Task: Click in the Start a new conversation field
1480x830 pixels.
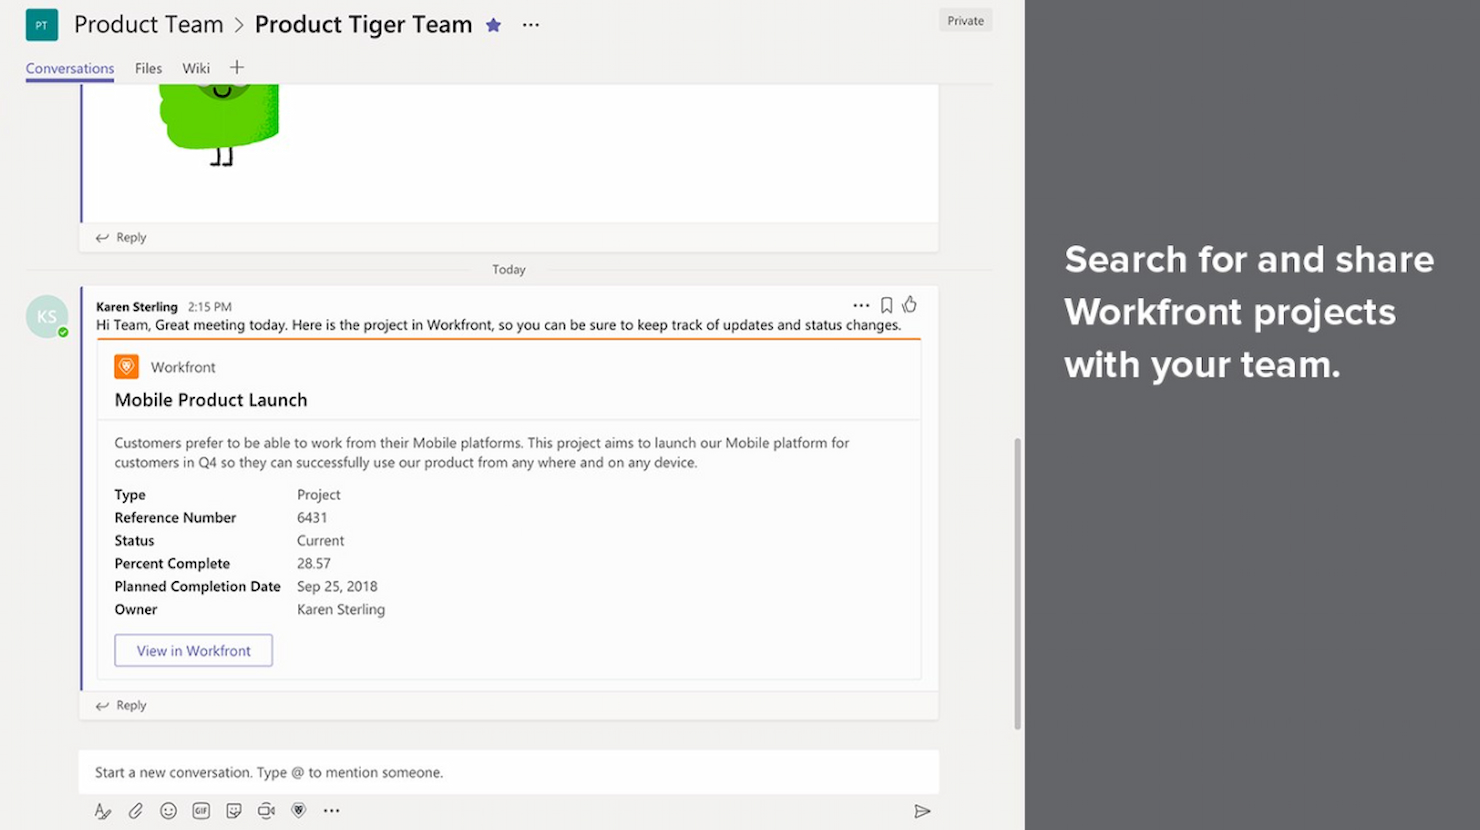Action: [508, 772]
